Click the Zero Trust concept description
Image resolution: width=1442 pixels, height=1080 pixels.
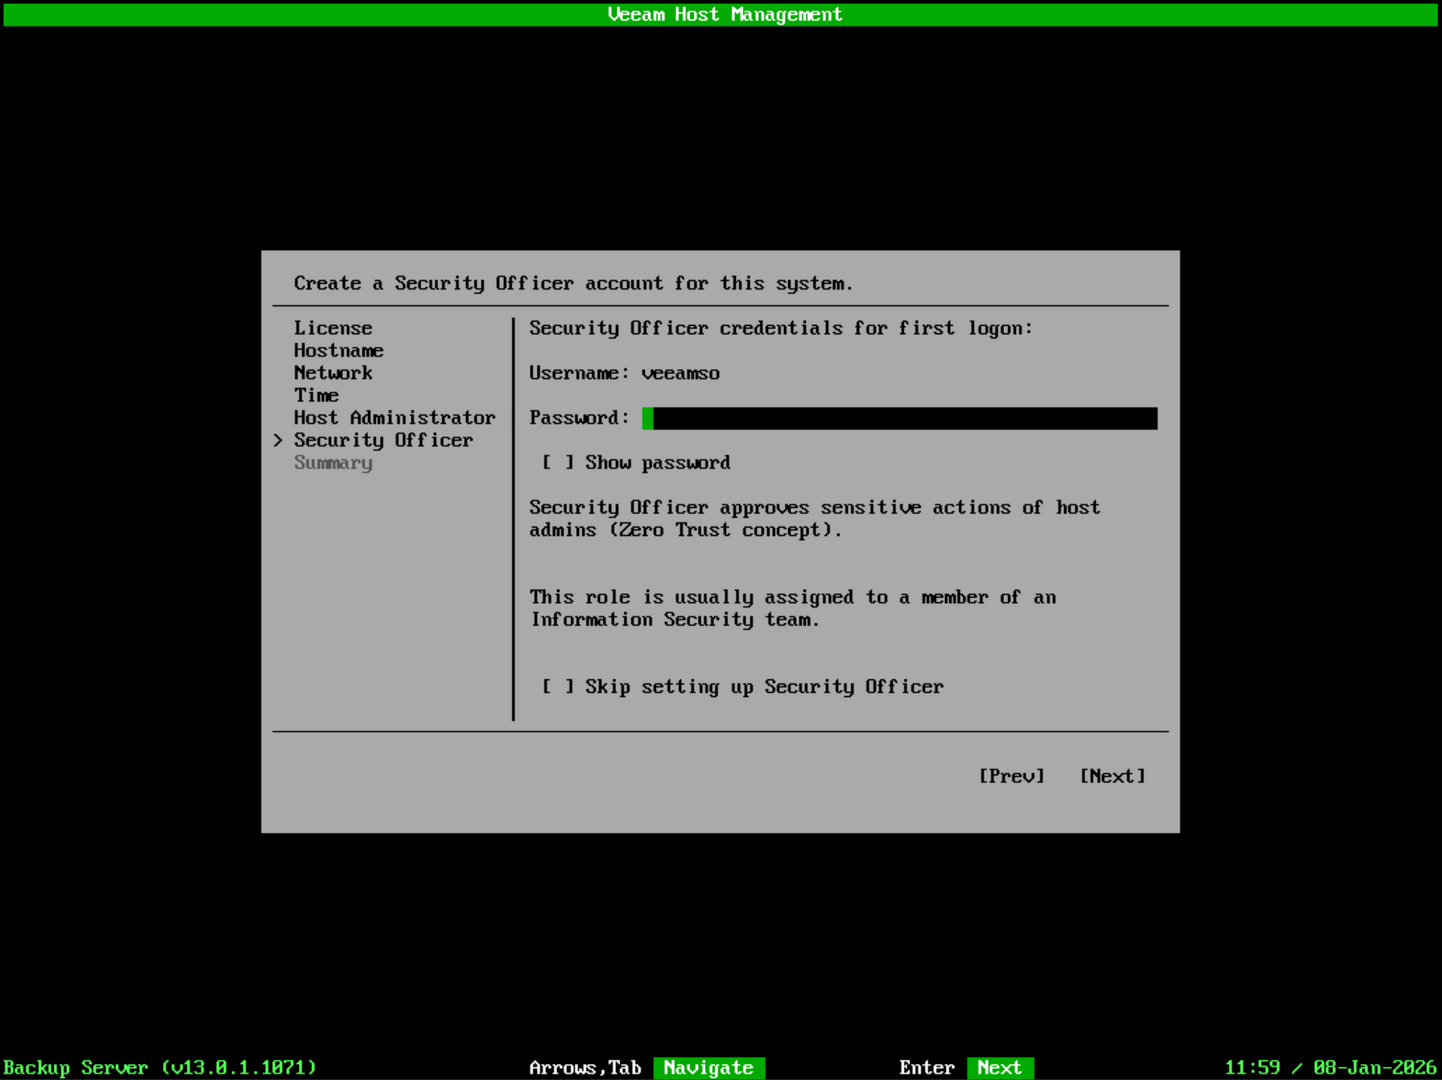tap(815, 519)
